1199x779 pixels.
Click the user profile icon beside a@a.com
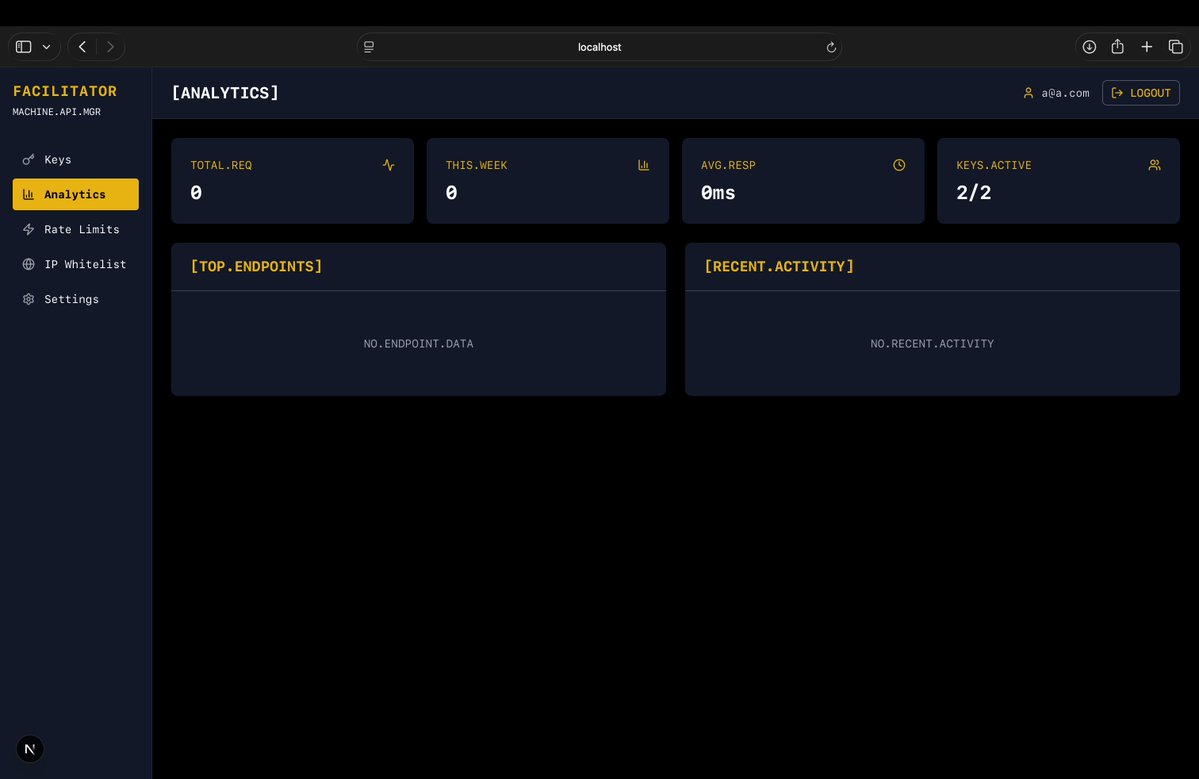(x=1028, y=93)
